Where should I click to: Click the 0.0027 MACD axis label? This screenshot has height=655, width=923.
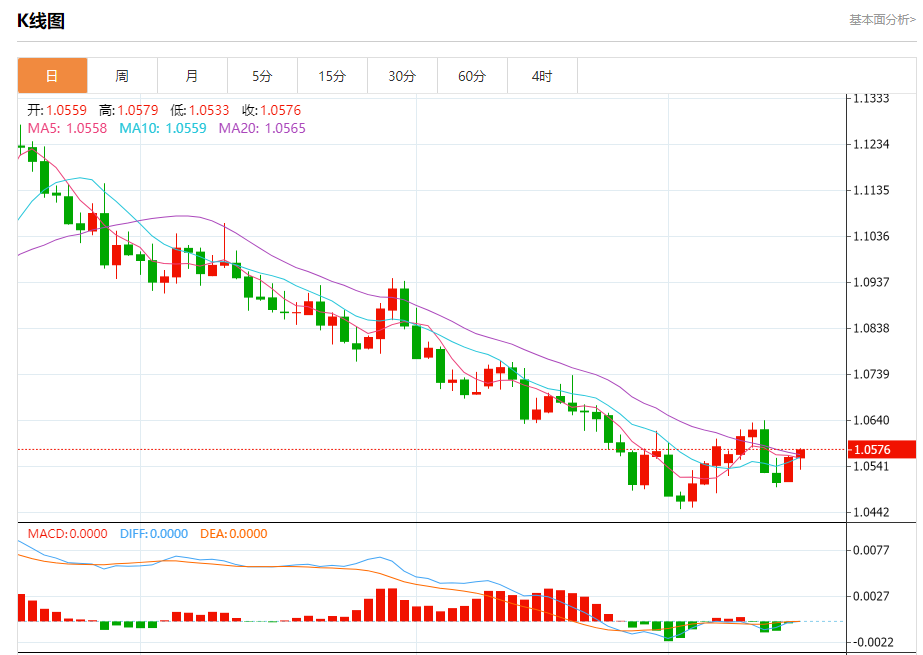[871, 596]
